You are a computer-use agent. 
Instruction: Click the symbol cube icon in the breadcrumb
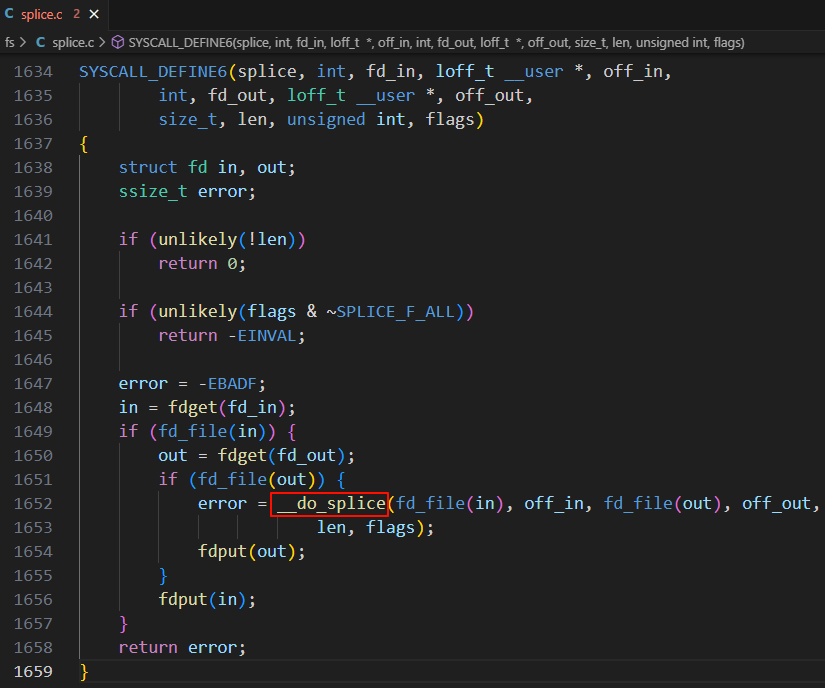[x=118, y=43]
